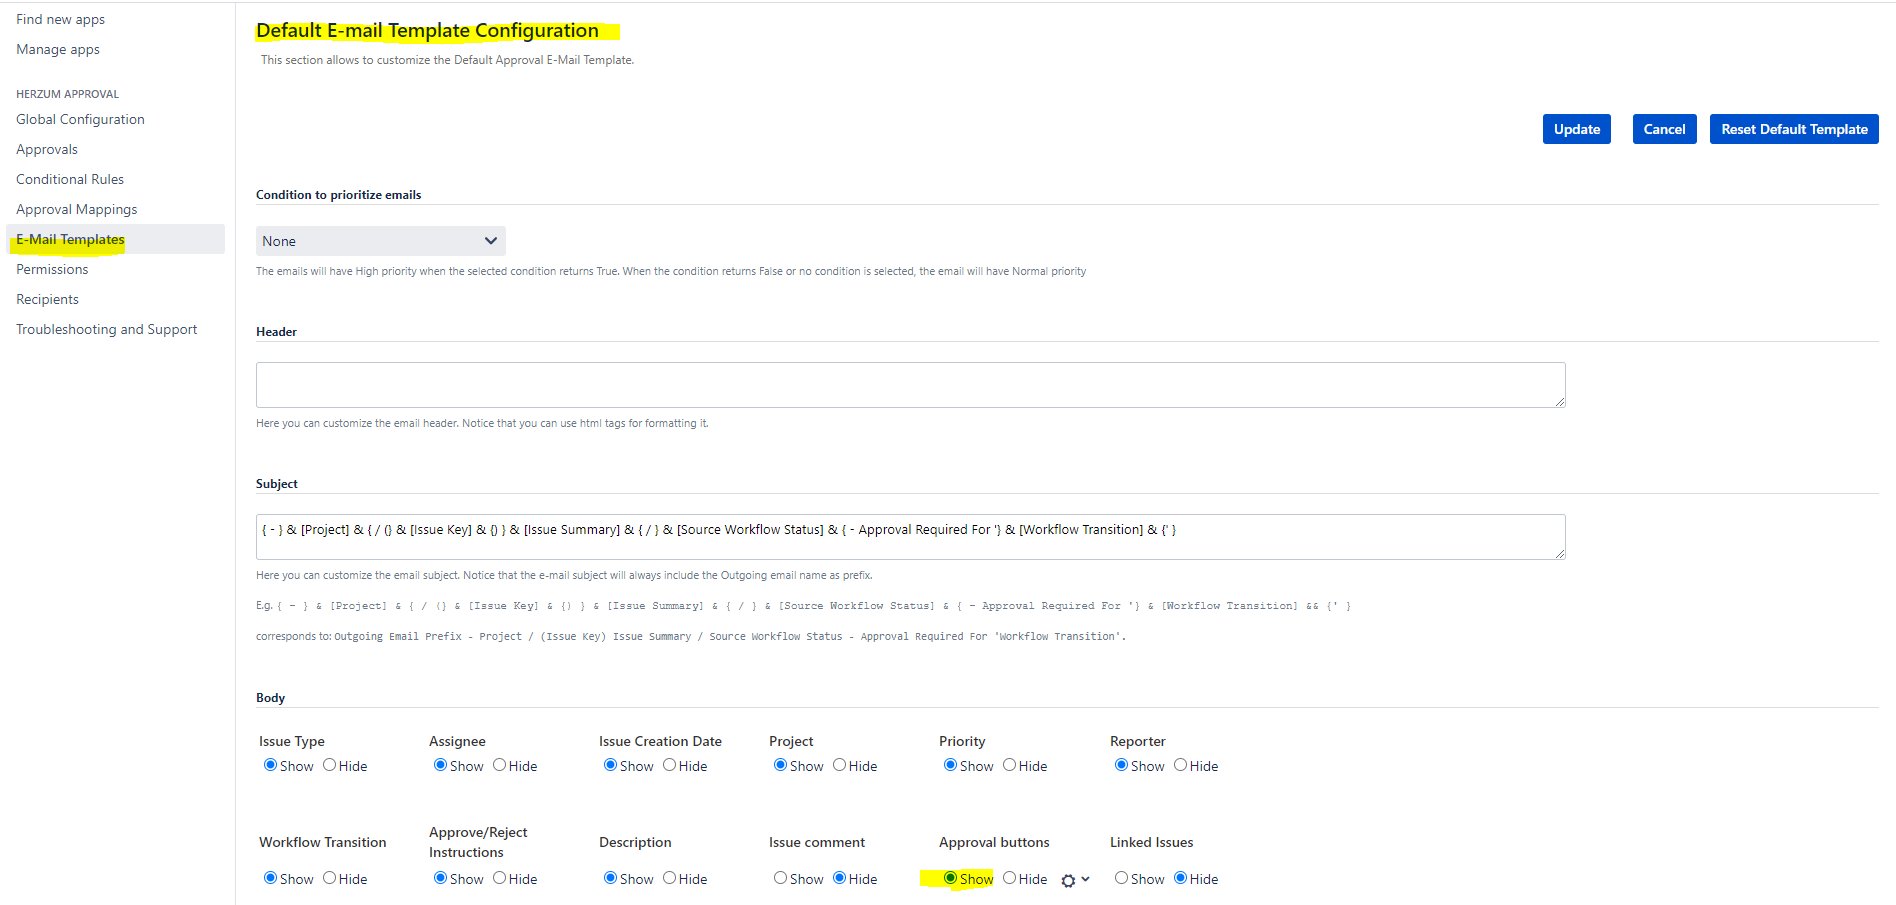Click into the Header text area
Screen dimensions: 1896x905
point(910,385)
